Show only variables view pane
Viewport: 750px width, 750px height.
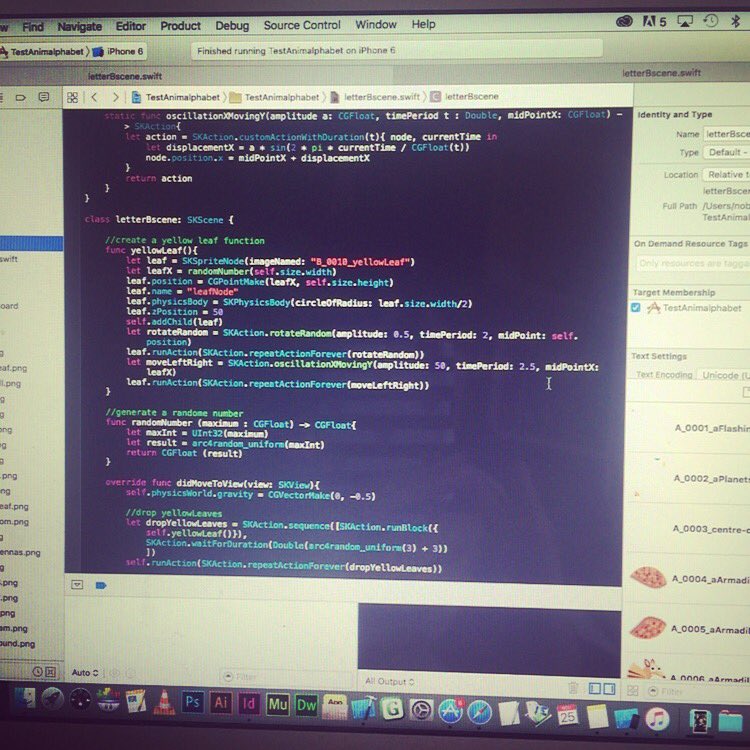tap(595, 688)
